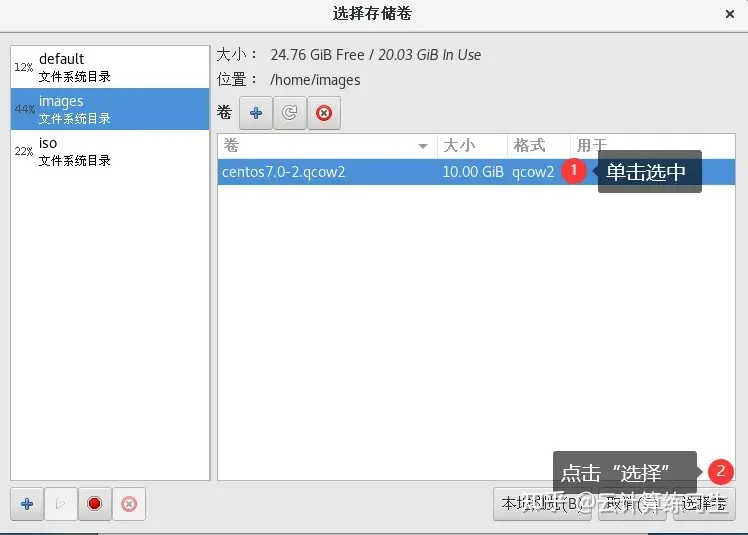Sort by the 用于 column header
Screen dimensions: 748x535
pyautogui.click(x=653, y=146)
